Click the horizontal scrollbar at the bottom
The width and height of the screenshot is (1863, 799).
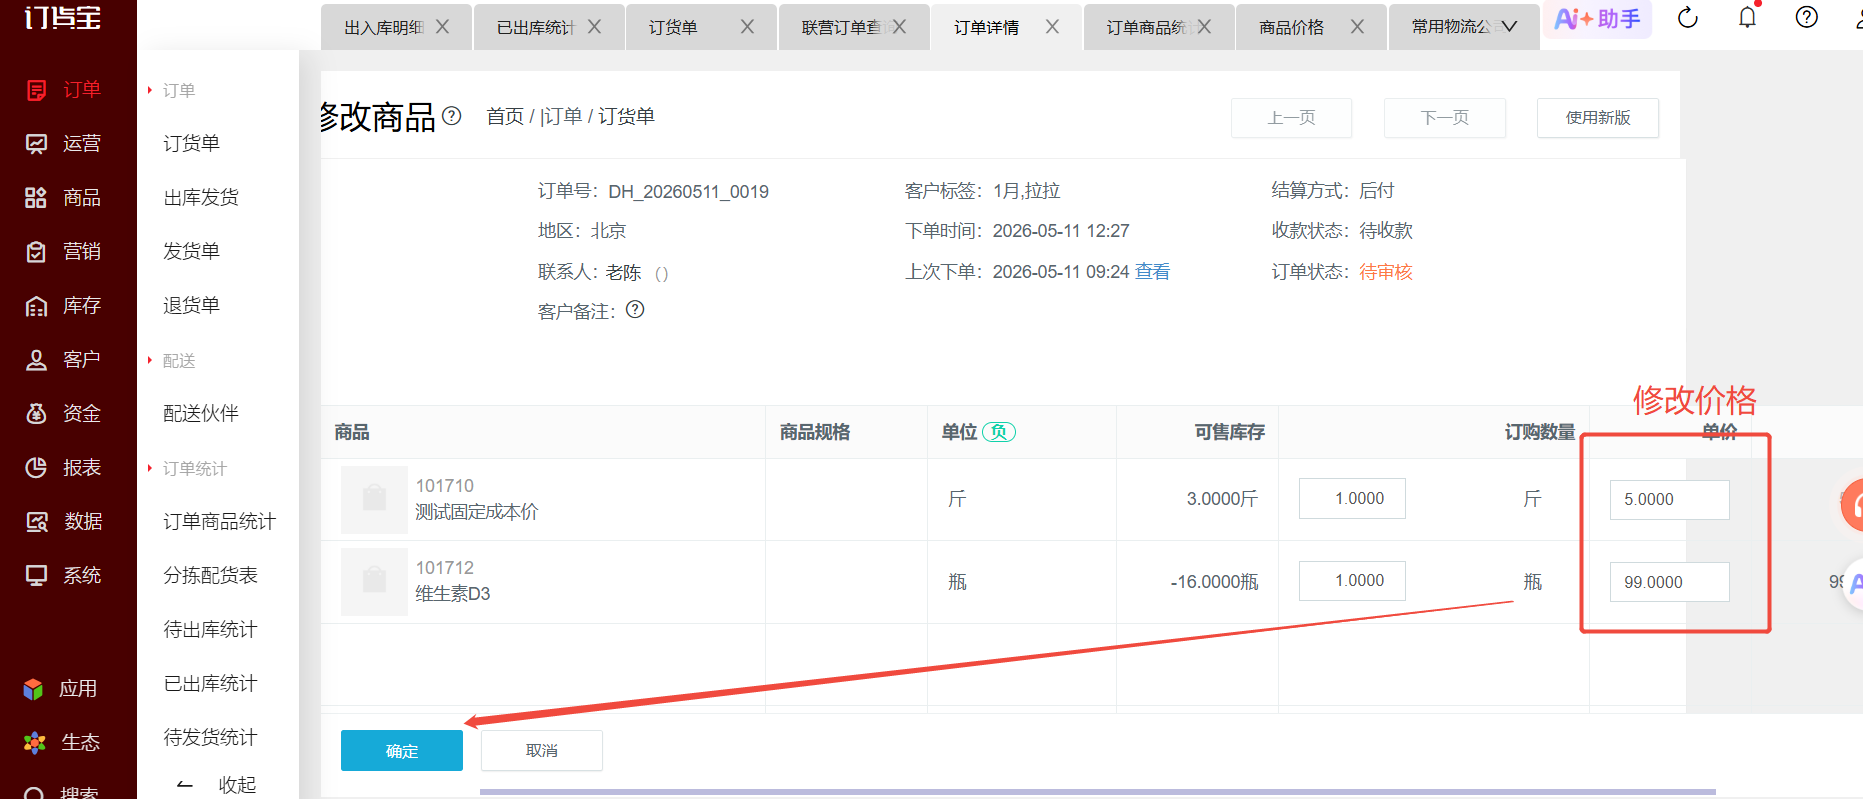pos(1098,792)
